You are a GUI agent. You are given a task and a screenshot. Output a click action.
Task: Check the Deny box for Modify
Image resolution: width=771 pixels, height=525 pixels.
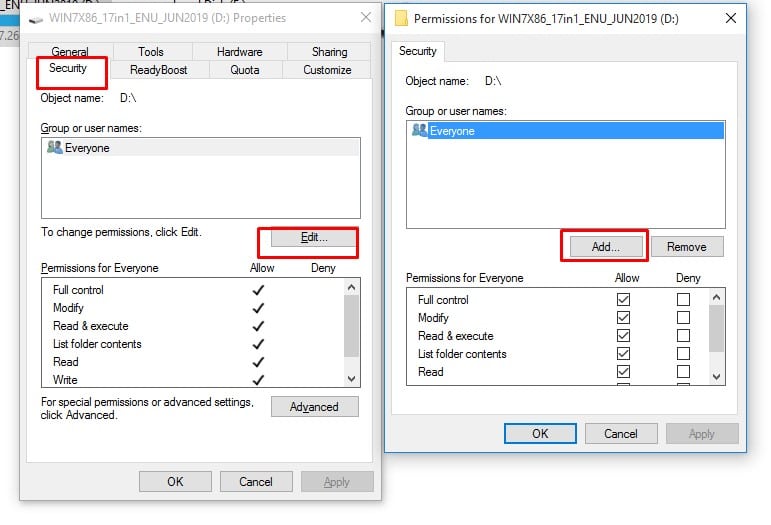coord(683,318)
